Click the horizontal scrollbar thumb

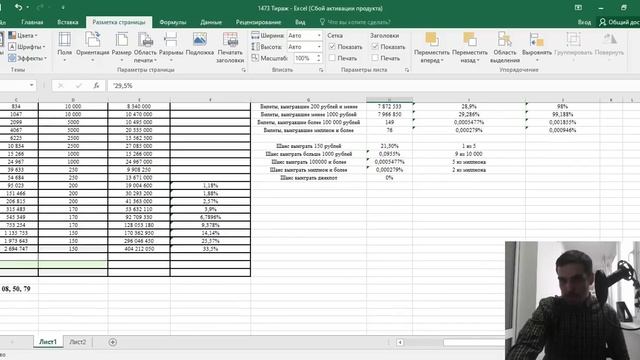tap(473, 342)
